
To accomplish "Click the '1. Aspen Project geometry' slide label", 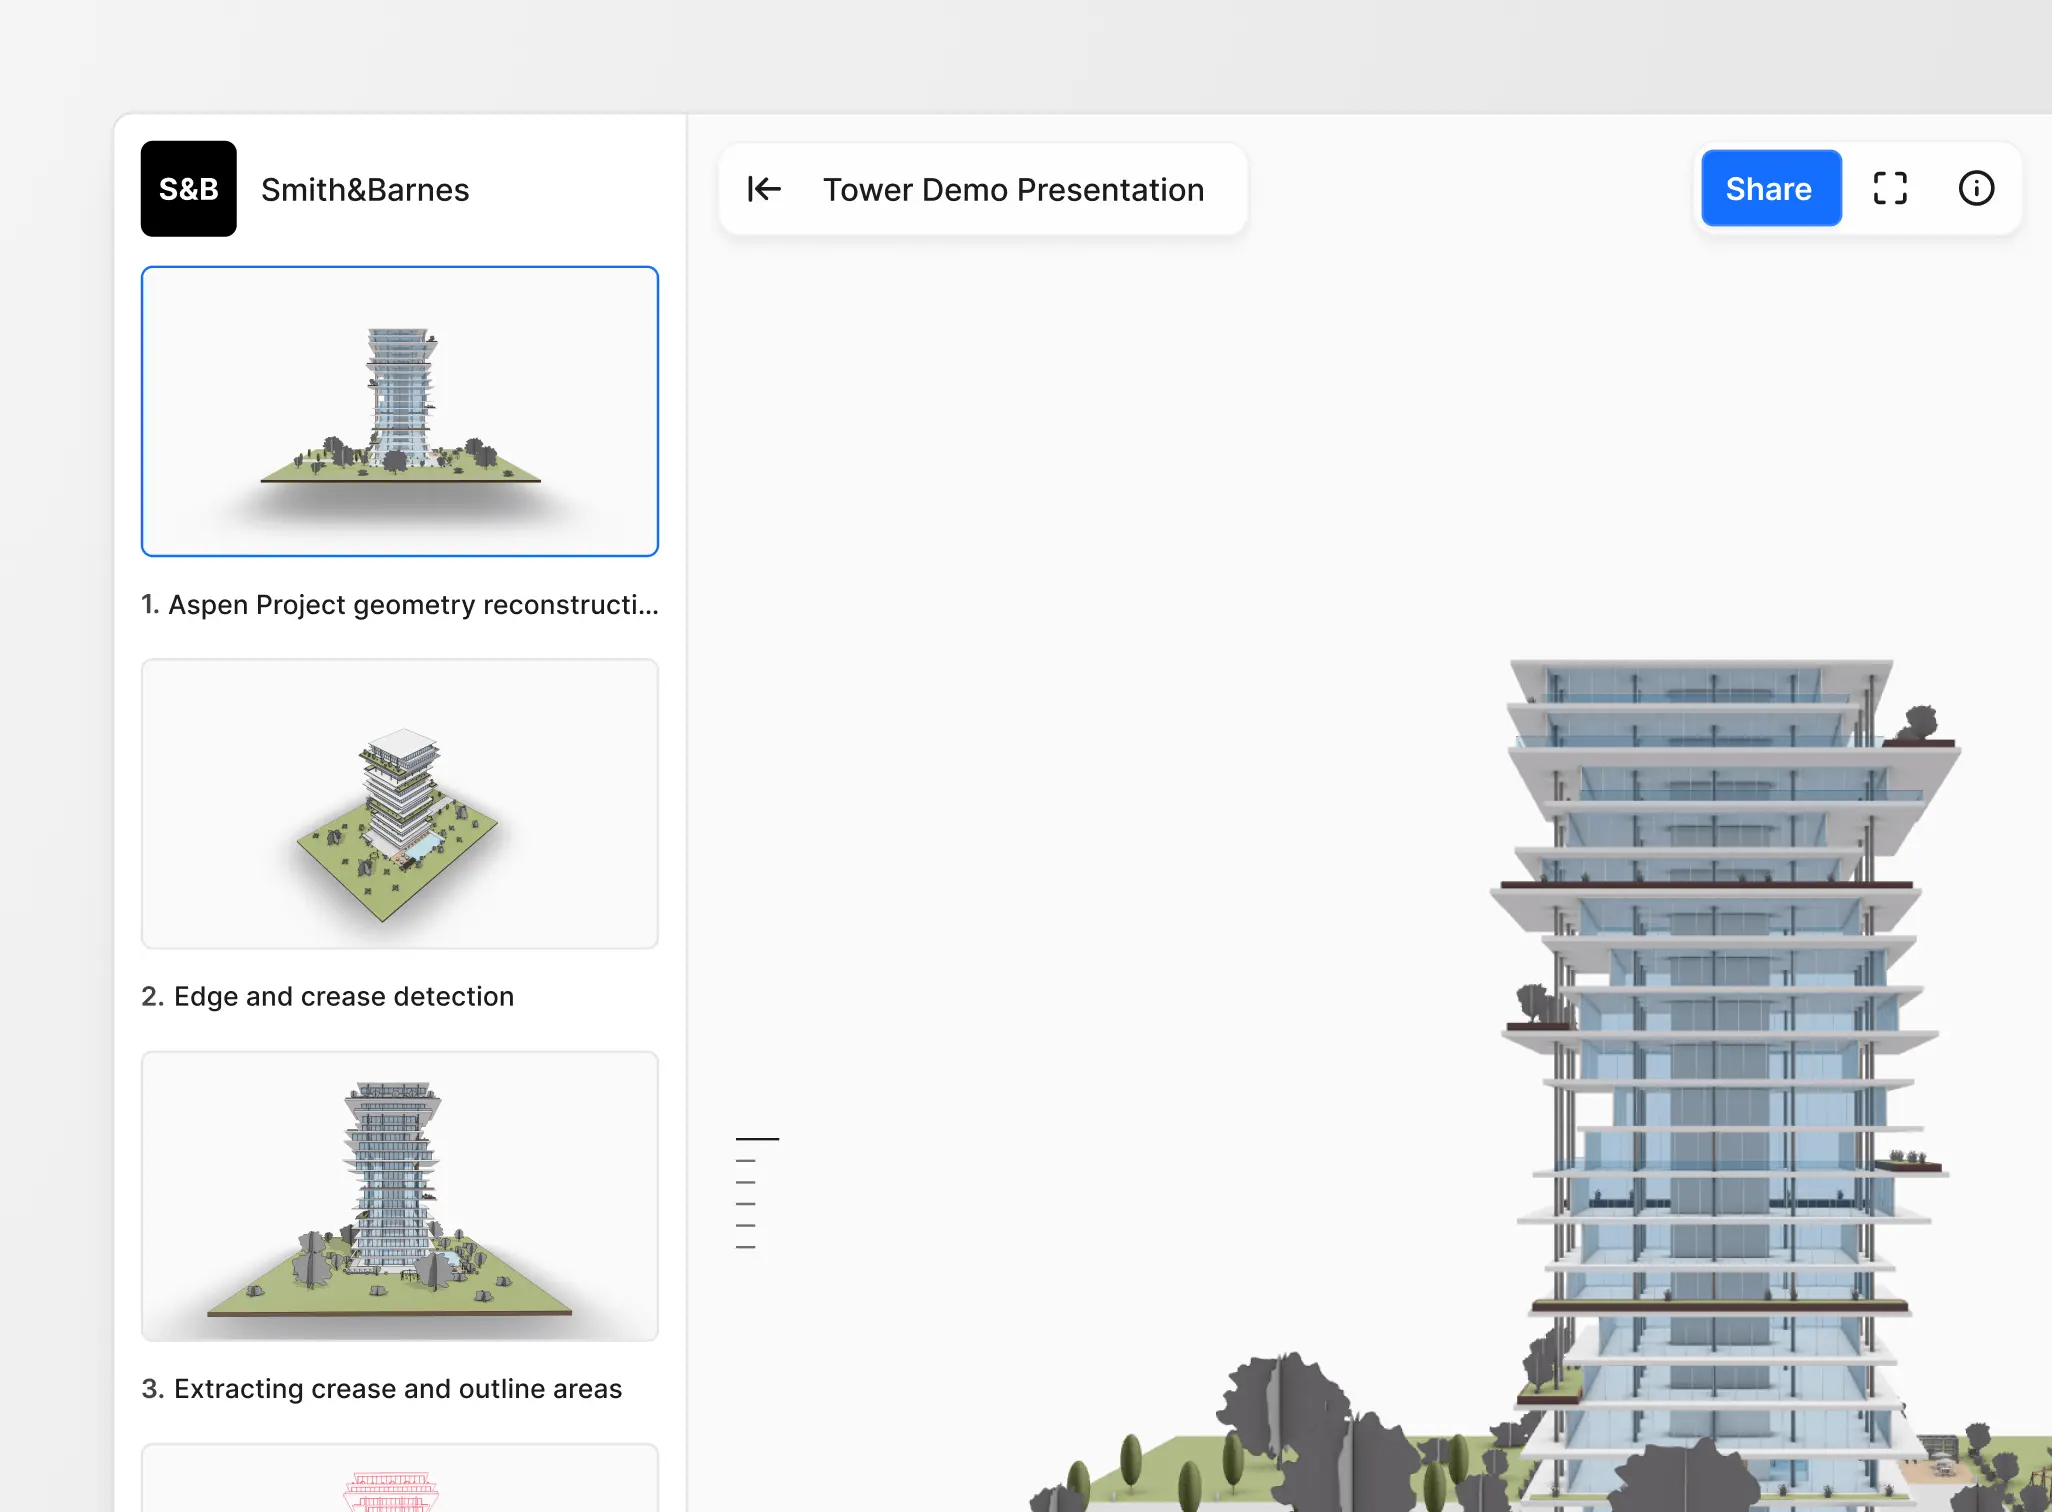I will point(400,605).
